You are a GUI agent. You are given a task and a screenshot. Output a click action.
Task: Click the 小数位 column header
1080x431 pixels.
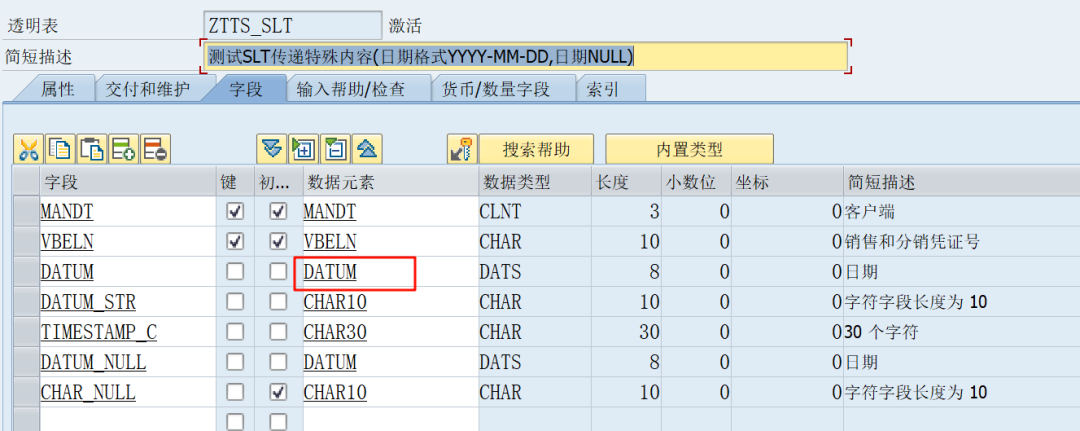tap(696, 182)
